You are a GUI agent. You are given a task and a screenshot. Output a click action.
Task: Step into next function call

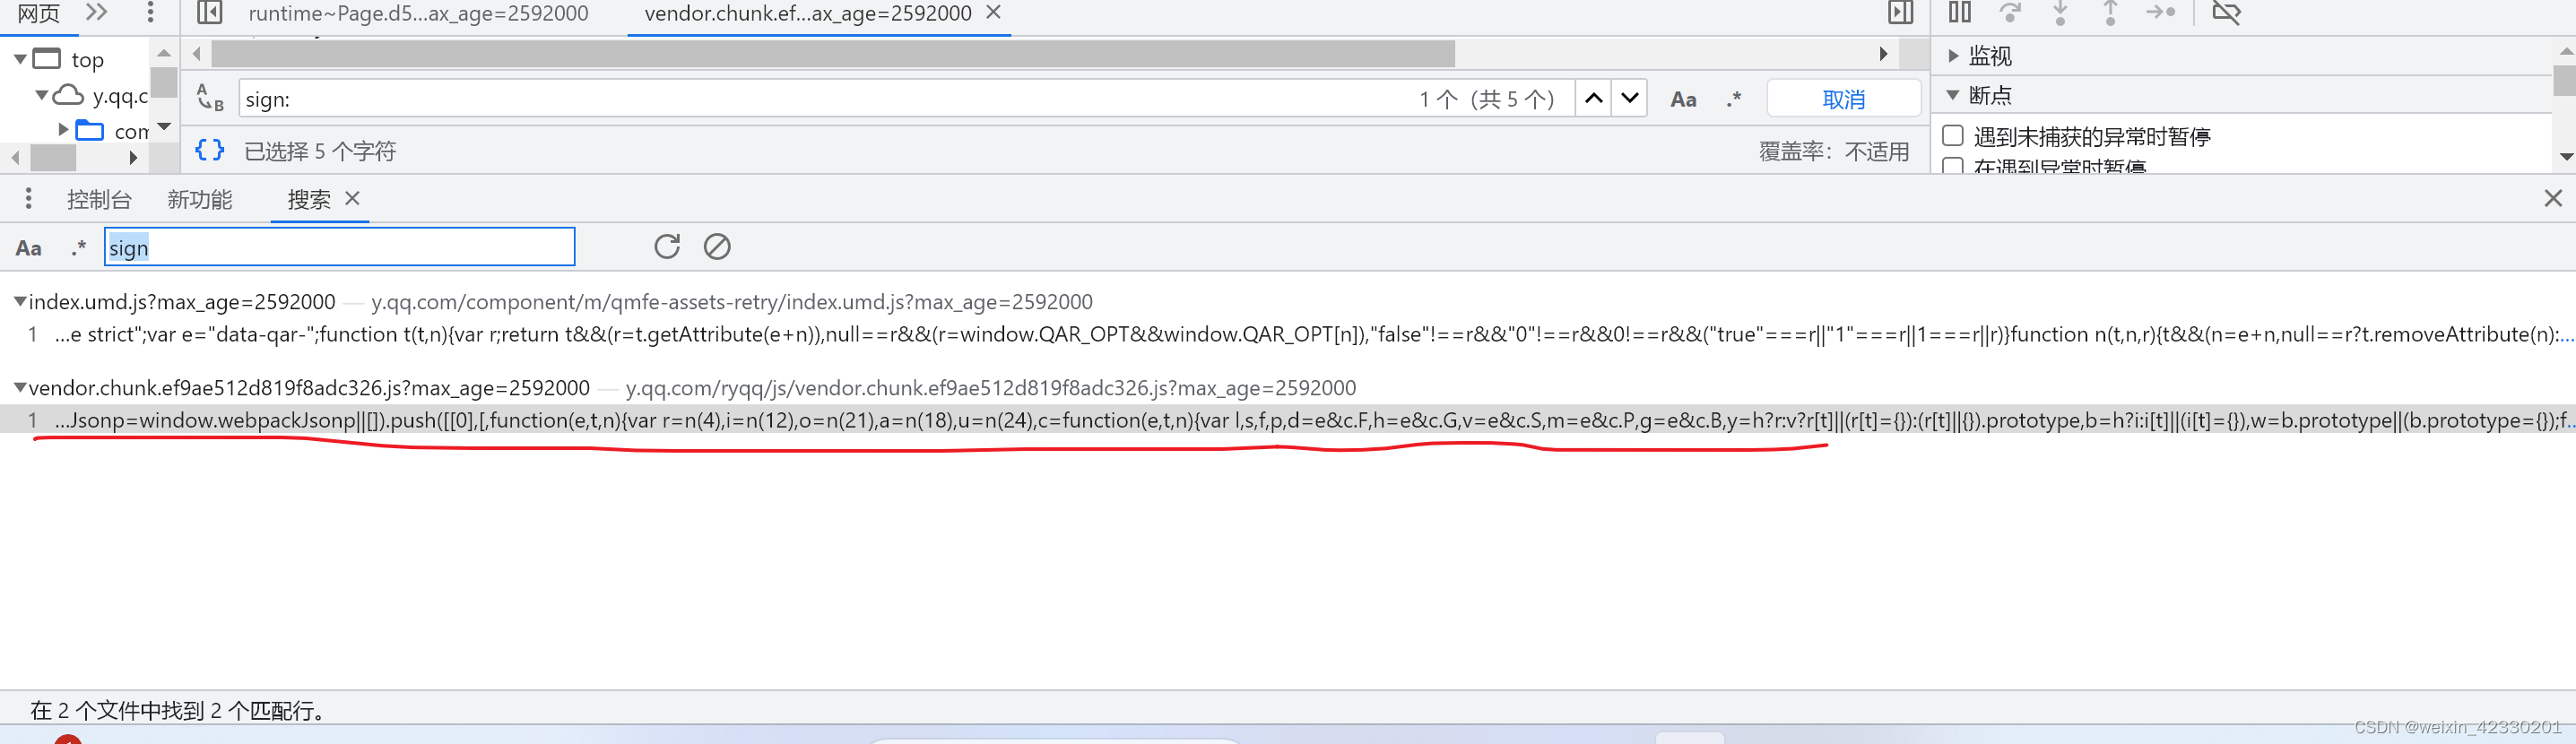[2060, 12]
